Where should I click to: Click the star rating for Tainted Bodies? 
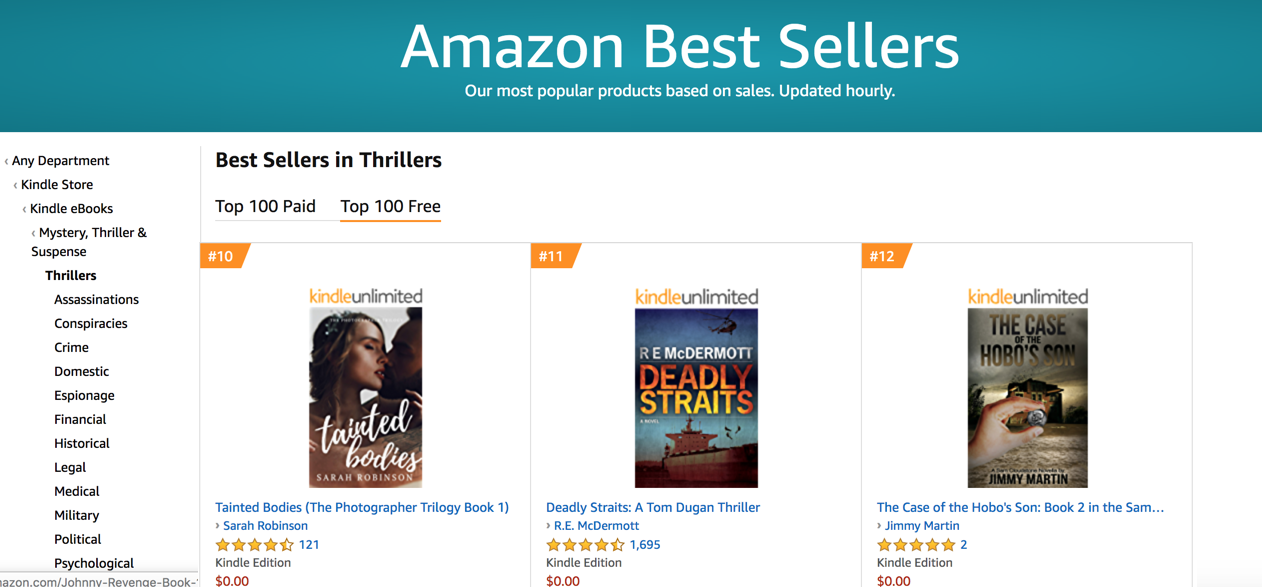pos(255,545)
